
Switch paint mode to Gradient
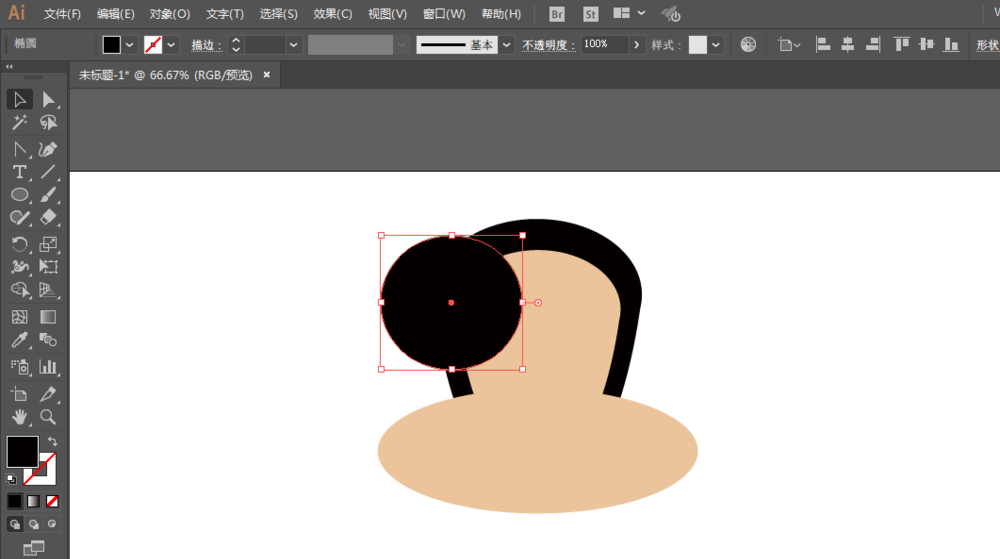pyautogui.click(x=33, y=502)
